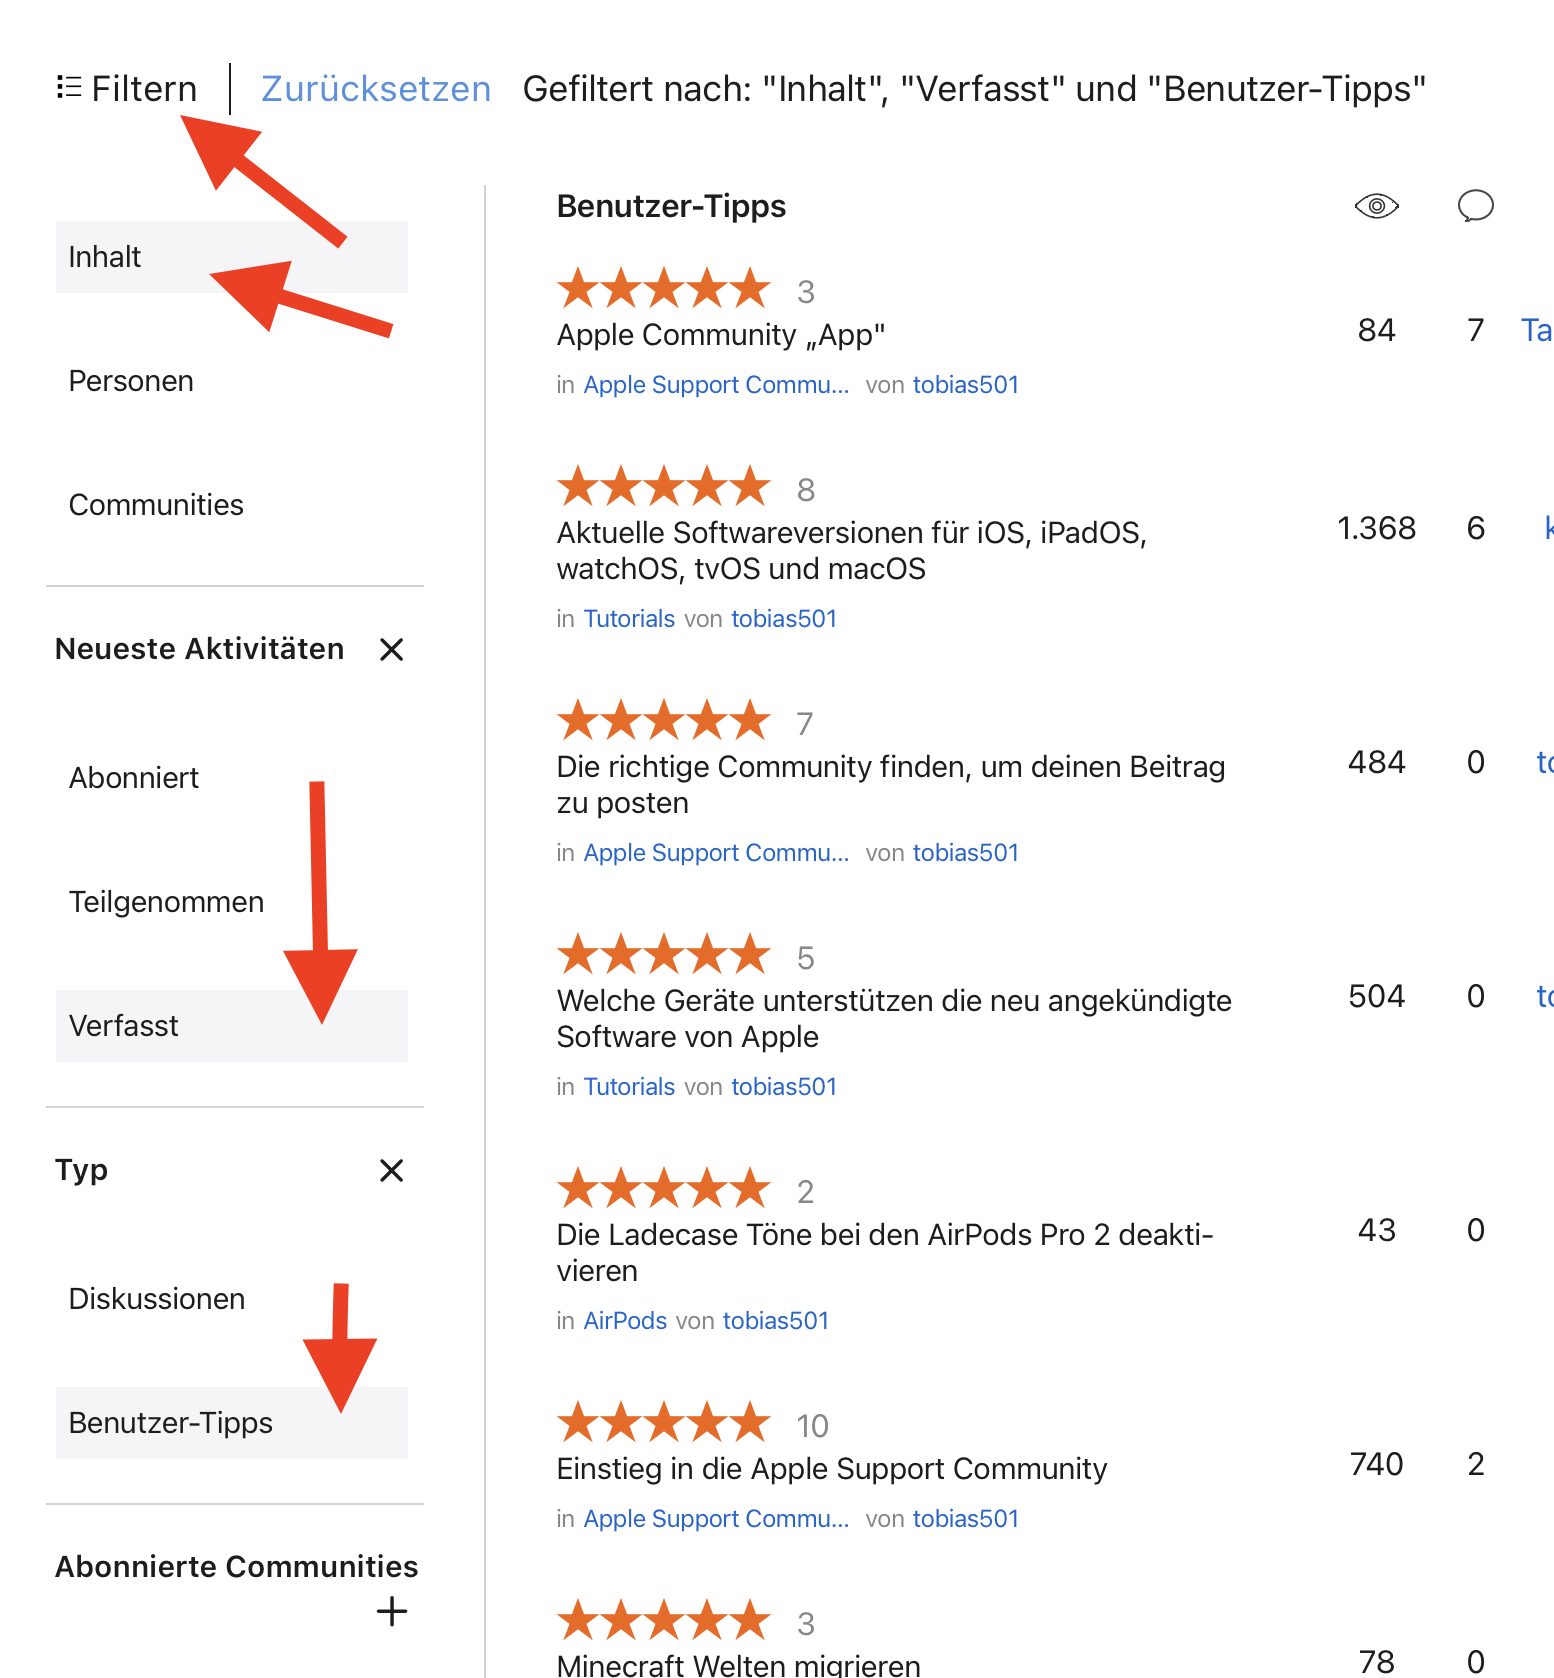Screen dimensions: 1554x1678
Task: Open tobias501 profile under Welche Geräte unterstützen
Action: coord(784,1087)
